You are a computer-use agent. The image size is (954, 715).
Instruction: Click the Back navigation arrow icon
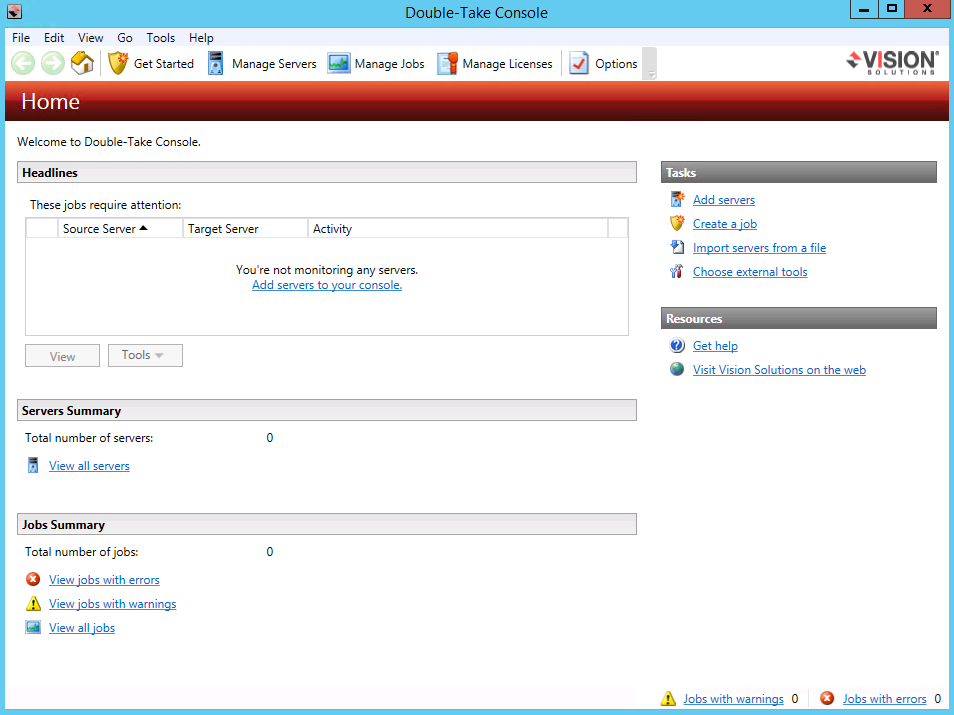coord(23,63)
